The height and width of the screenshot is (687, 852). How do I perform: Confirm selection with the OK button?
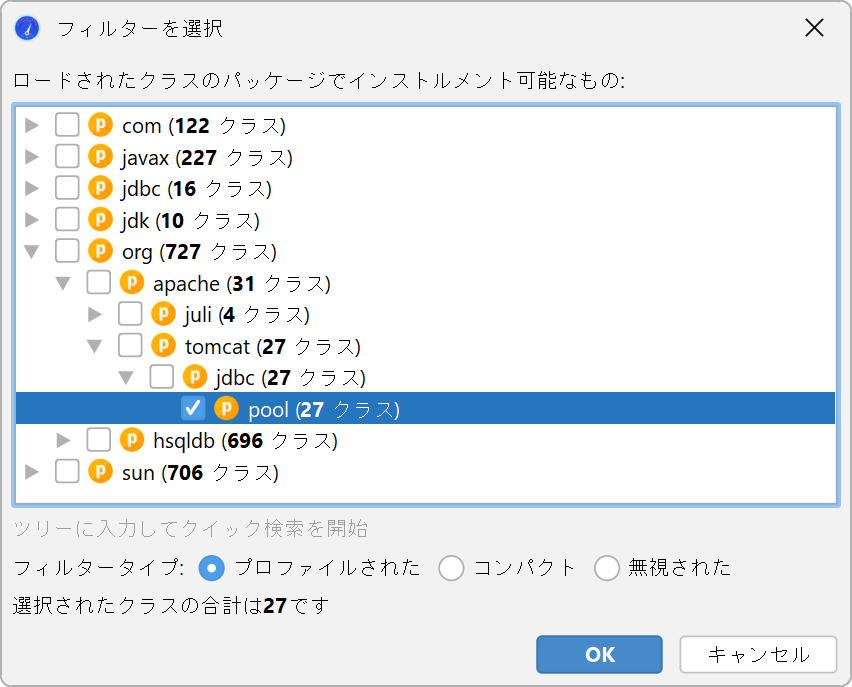coord(599,654)
